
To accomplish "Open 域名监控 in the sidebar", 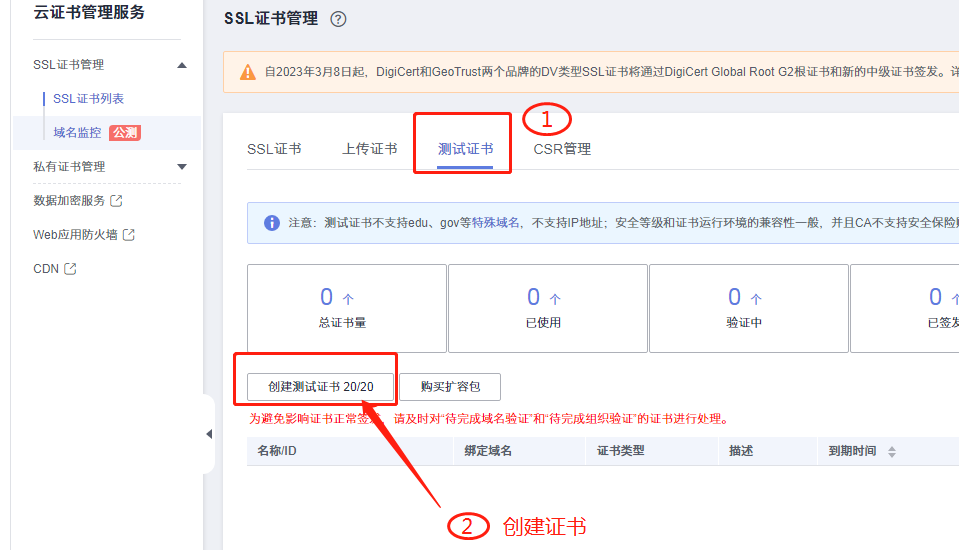I will point(78,133).
